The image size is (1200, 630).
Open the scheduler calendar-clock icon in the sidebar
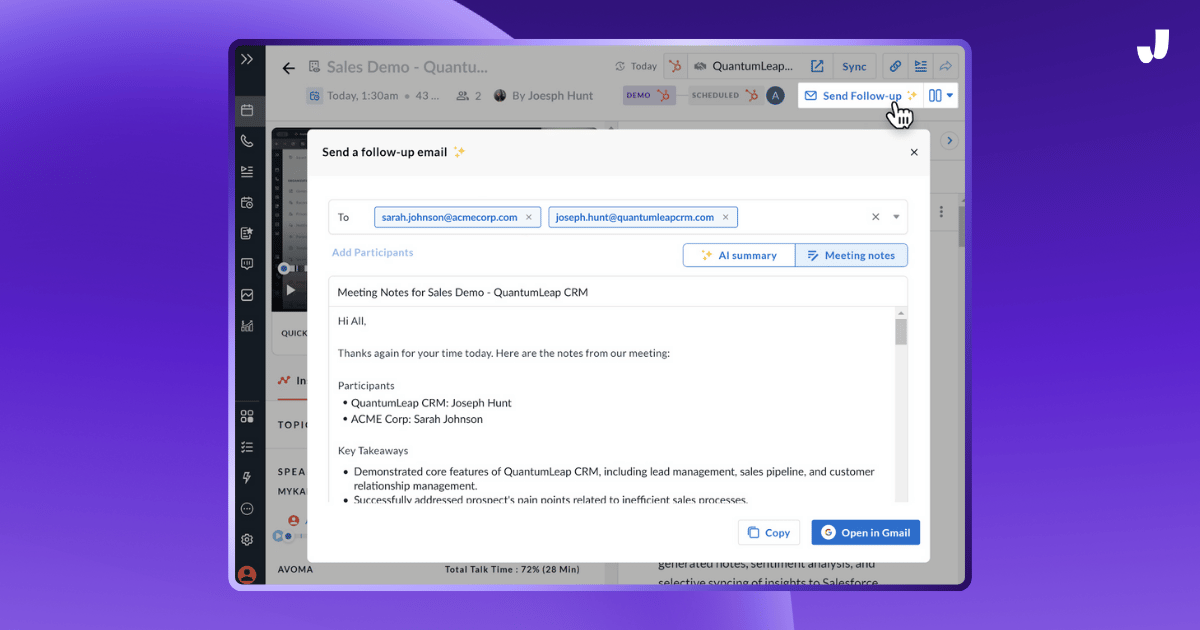247,202
